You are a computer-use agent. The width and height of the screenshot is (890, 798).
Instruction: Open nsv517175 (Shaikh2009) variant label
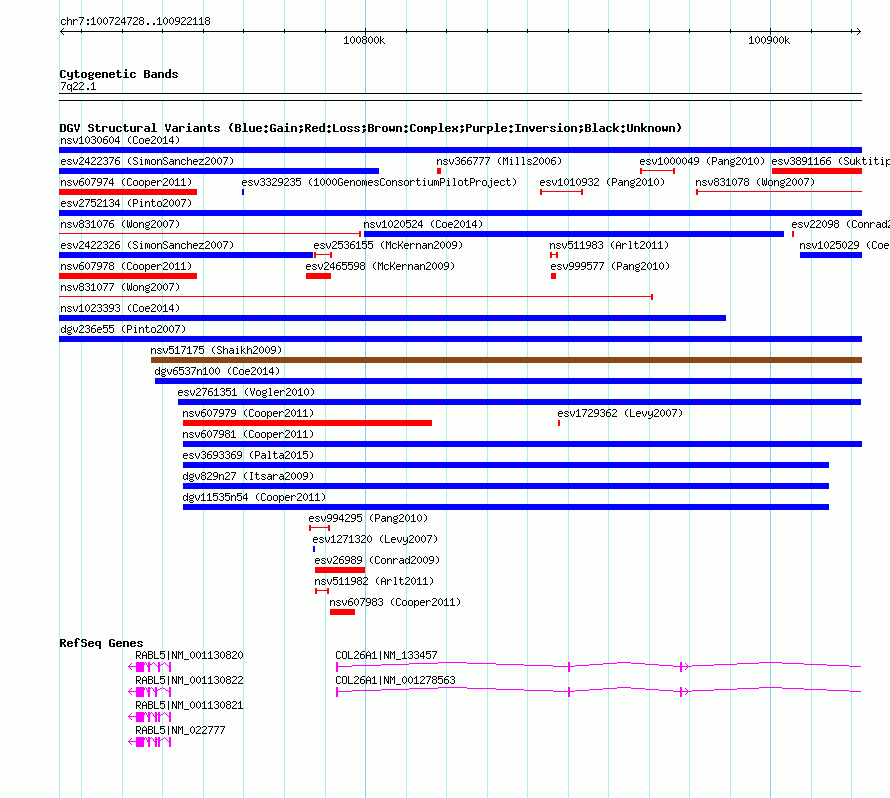216,350
